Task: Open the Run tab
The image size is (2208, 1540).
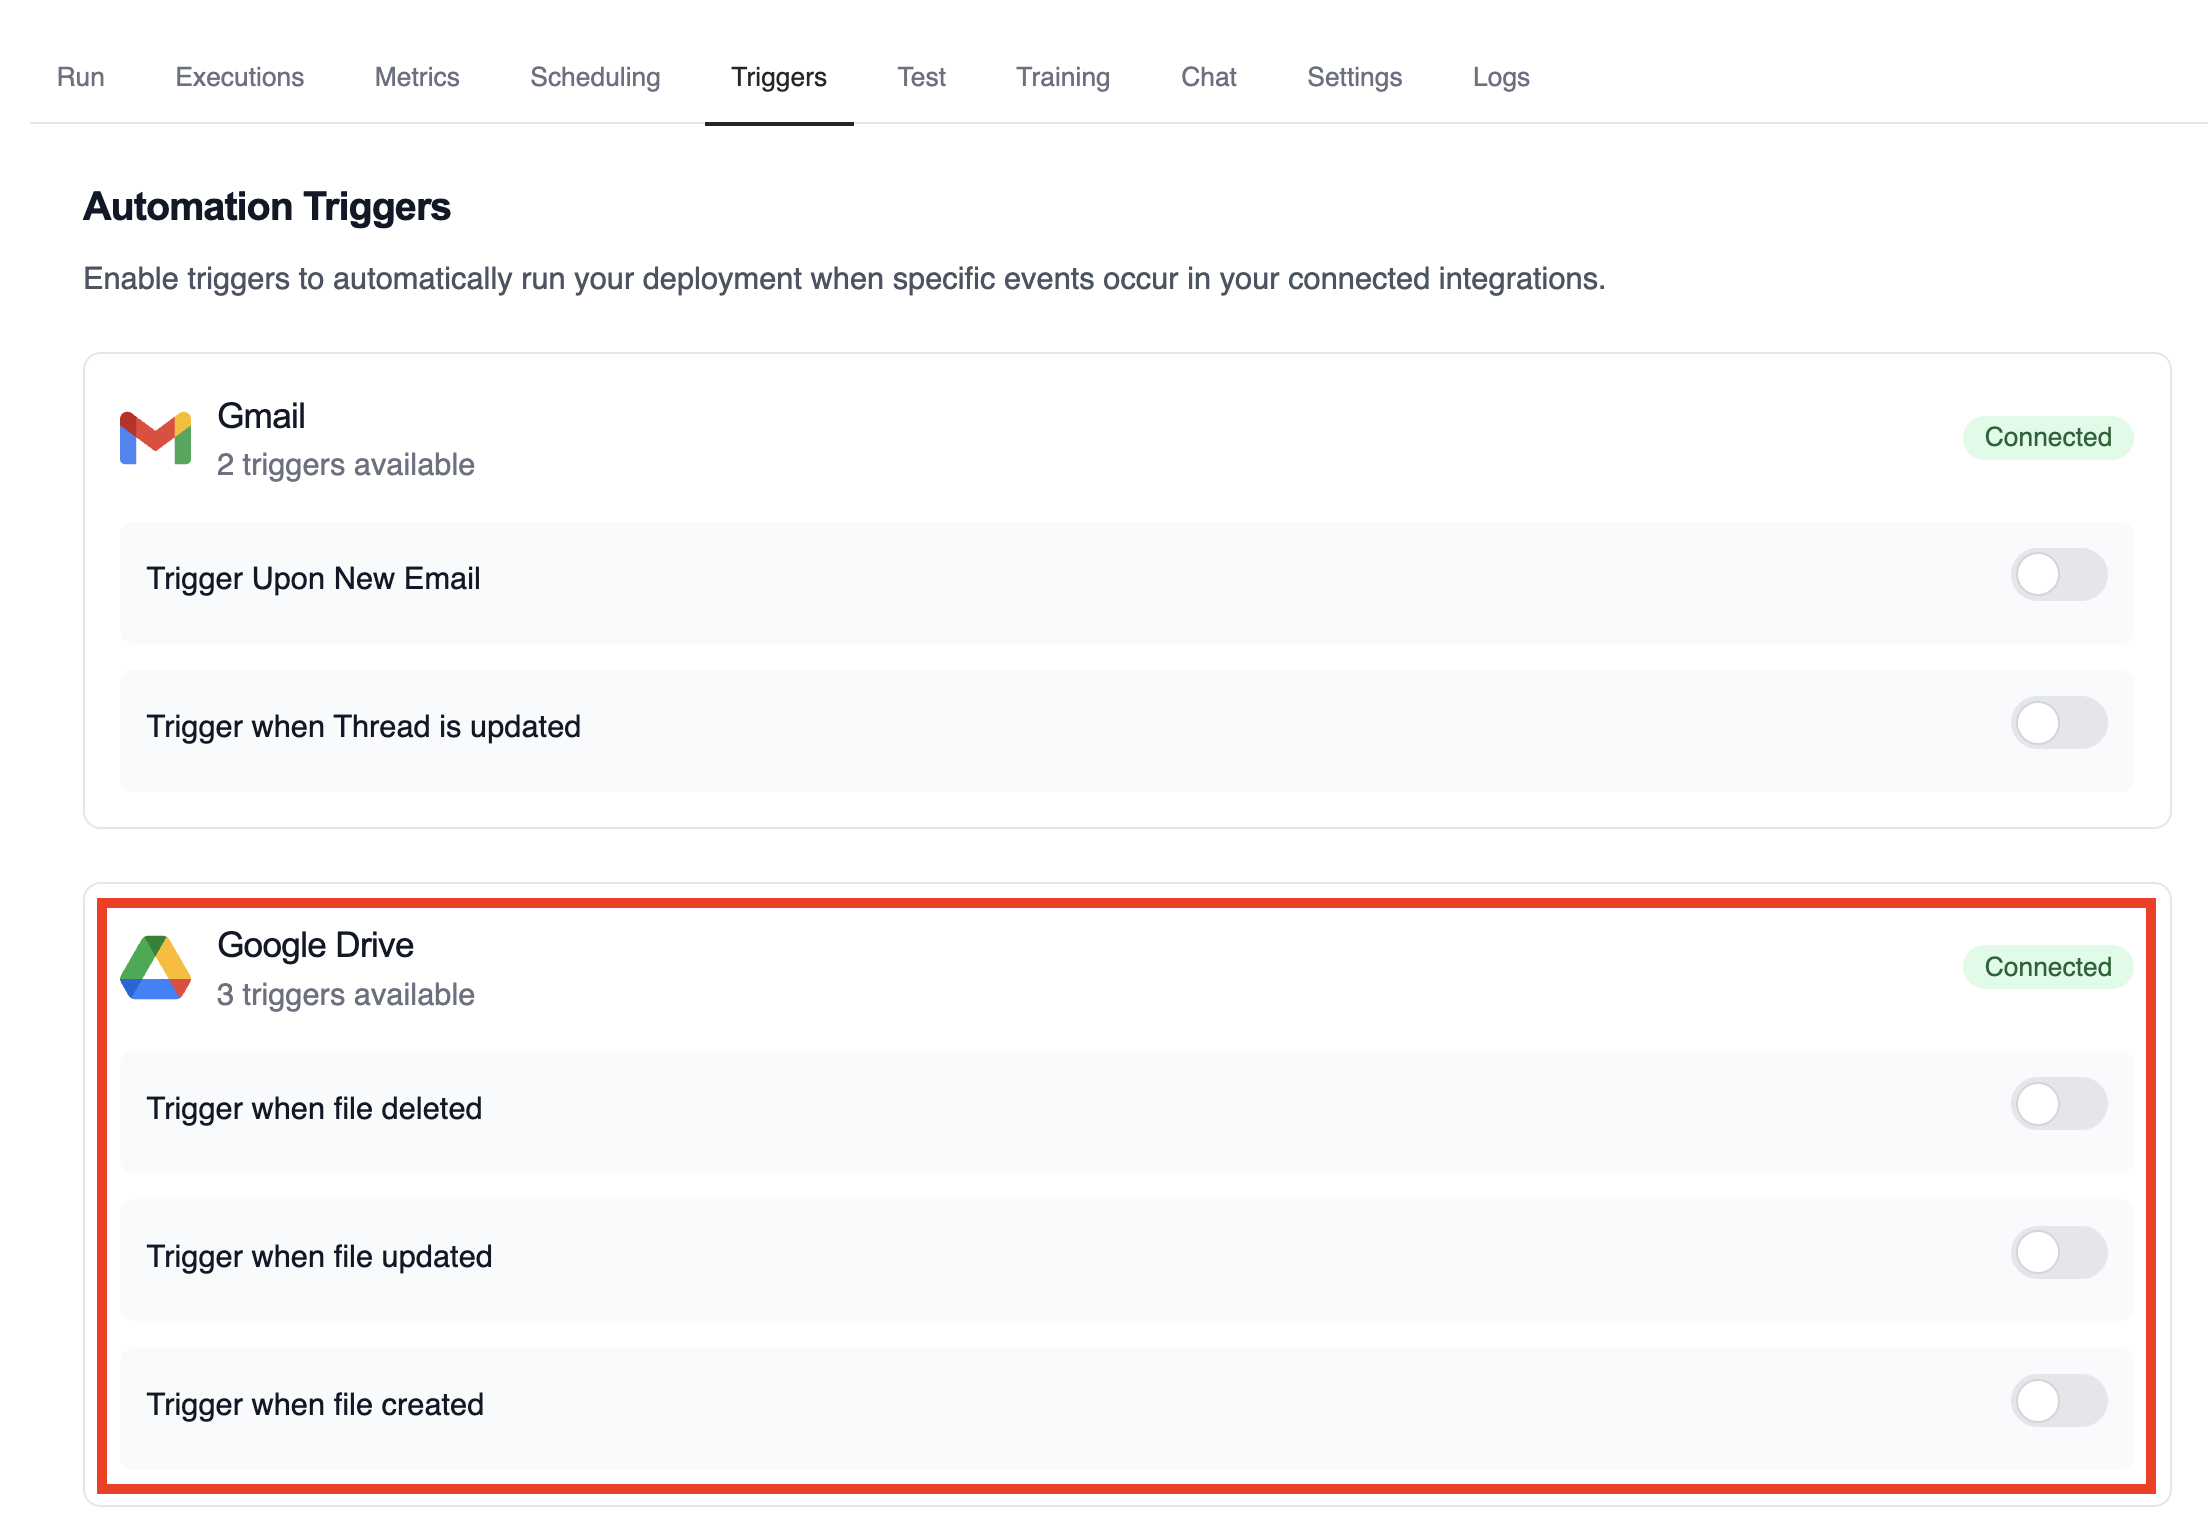Action: point(80,77)
